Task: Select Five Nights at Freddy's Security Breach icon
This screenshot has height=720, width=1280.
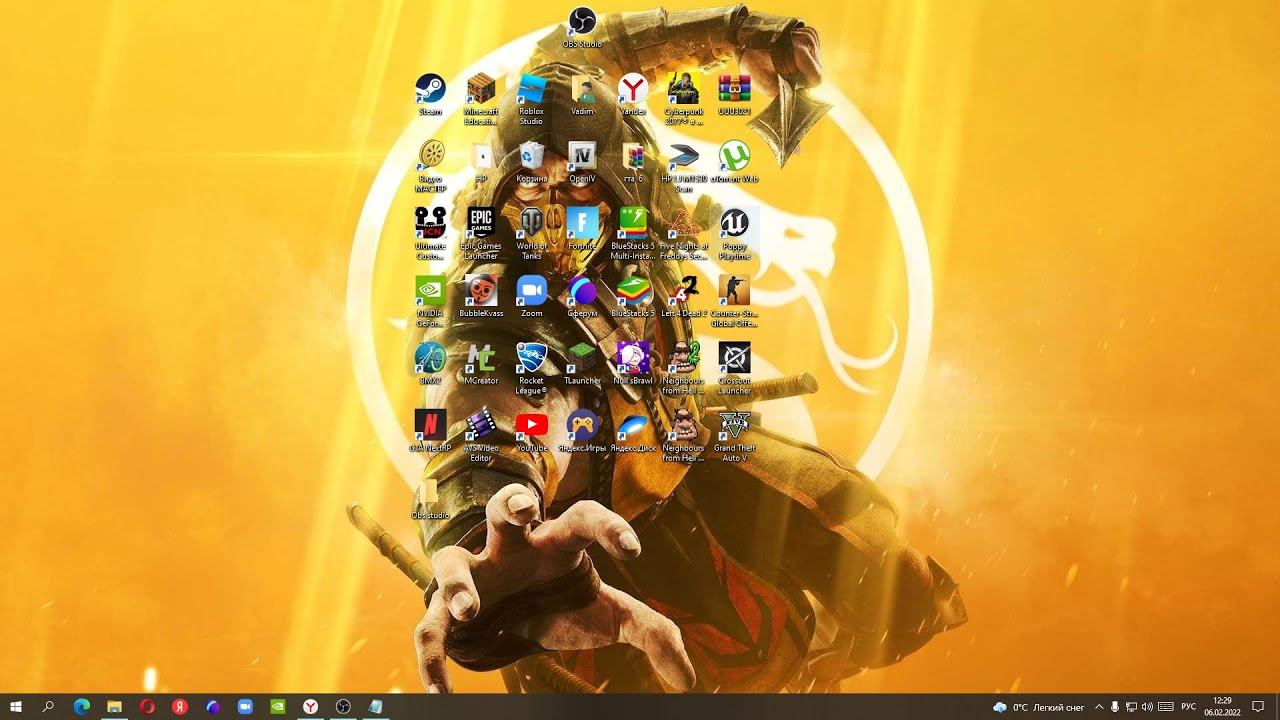Action: coord(684,233)
